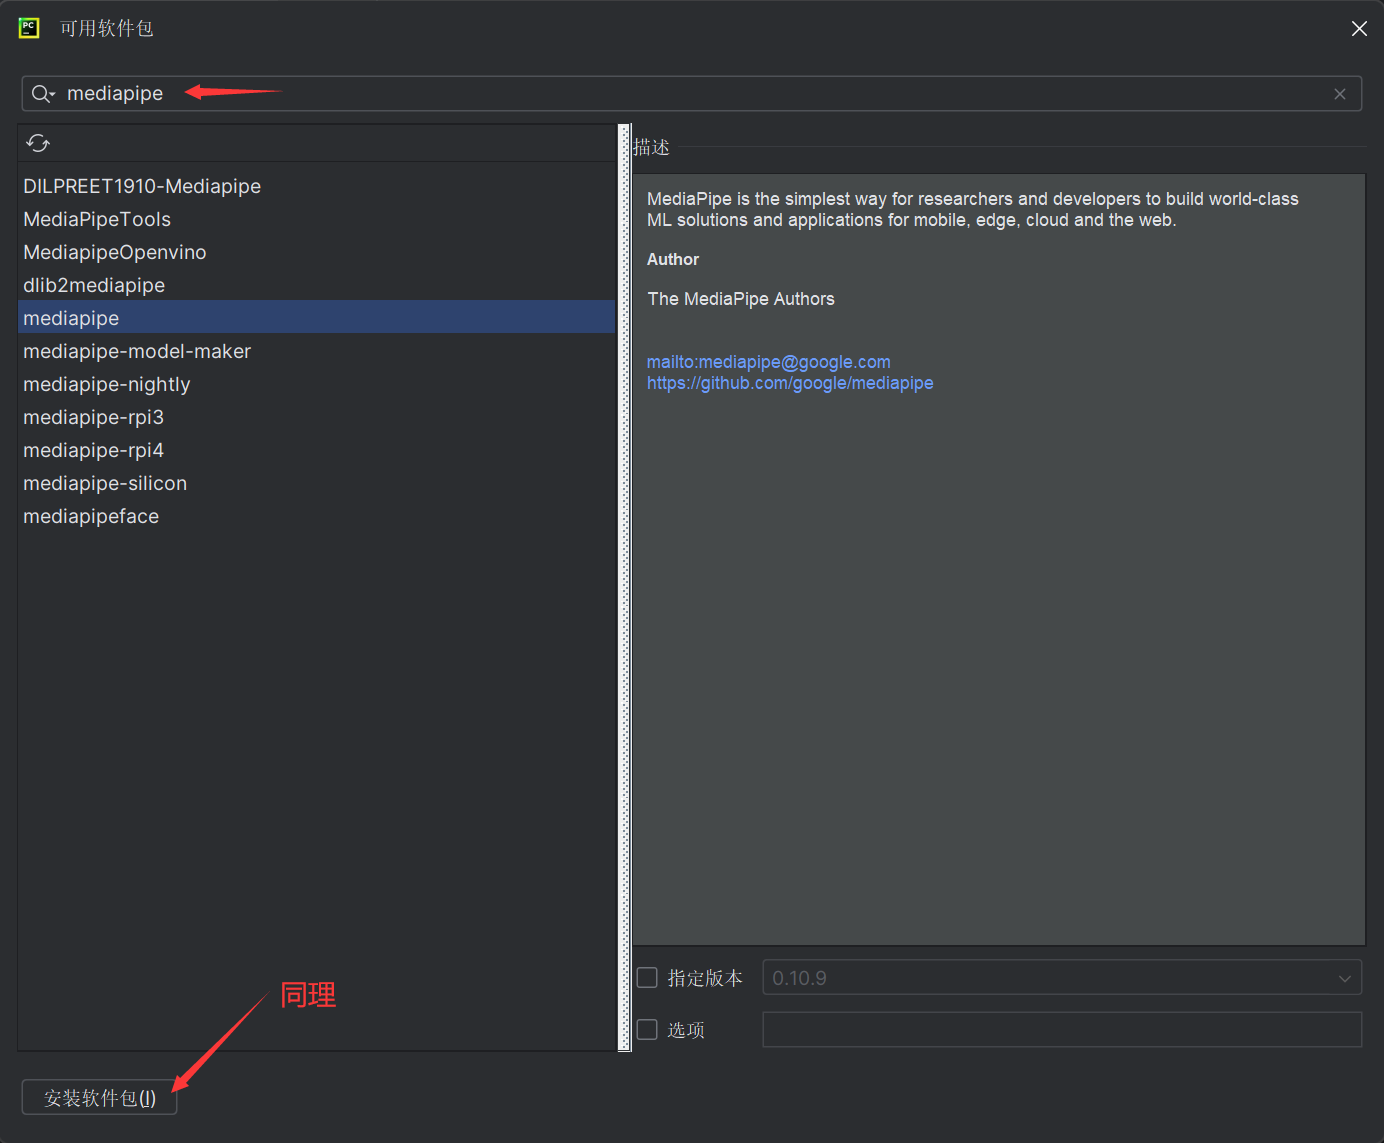The width and height of the screenshot is (1384, 1143).
Task: Clear the mediapipe search text
Action: (1339, 94)
